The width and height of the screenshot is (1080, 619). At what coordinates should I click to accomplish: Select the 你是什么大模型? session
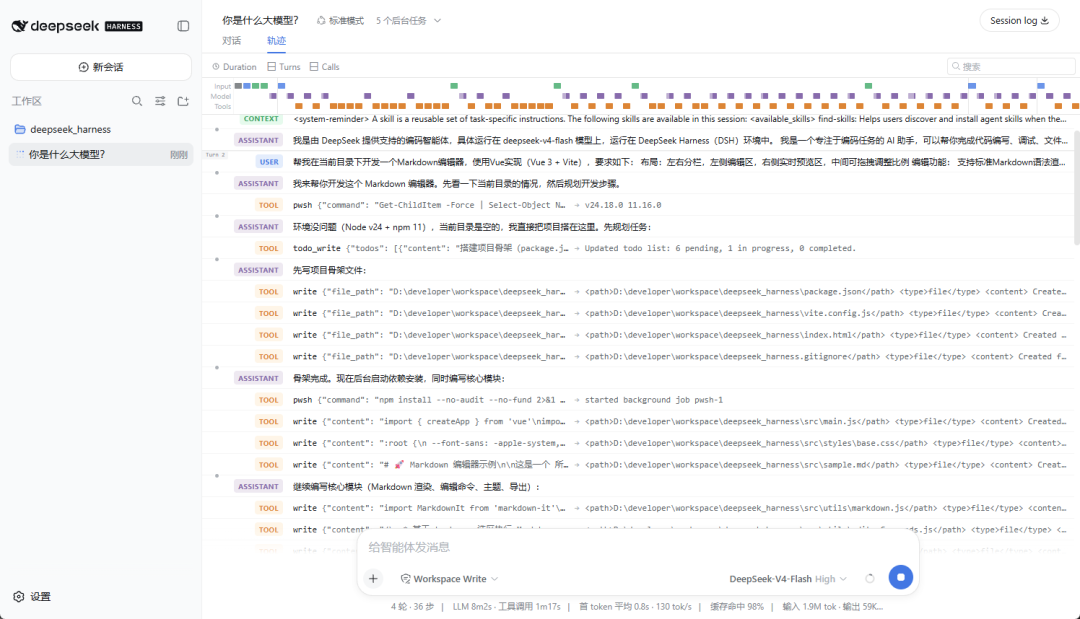pyautogui.click(x=101, y=154)
